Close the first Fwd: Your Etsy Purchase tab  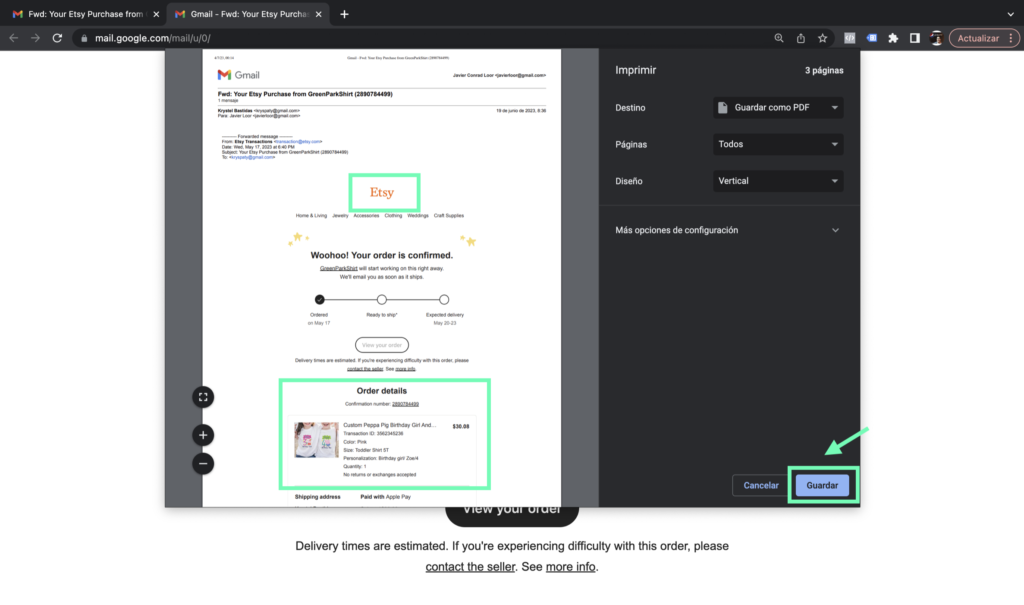pos(156,14)
